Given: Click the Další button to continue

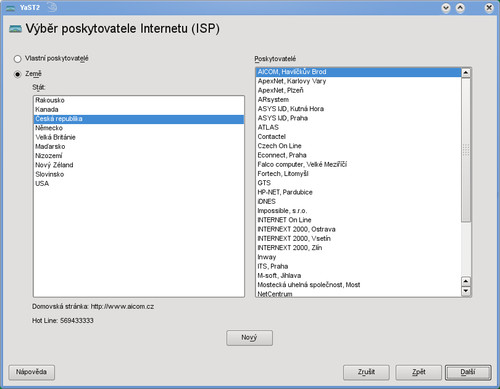Looking at the screenshot, I should pos(468,372).
